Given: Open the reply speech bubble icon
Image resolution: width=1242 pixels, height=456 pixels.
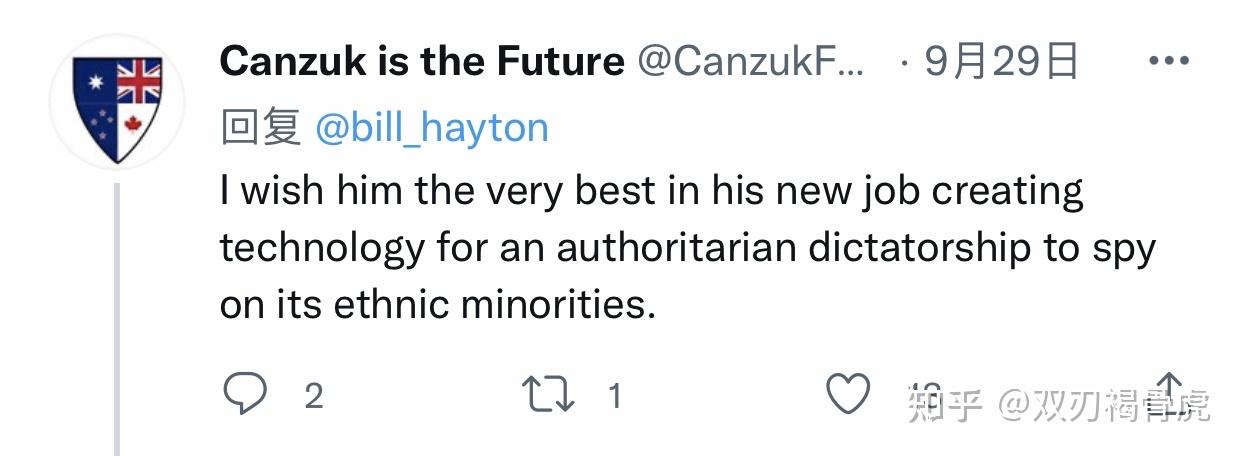Looking at the screenshot, I should (x=244, y=395).
